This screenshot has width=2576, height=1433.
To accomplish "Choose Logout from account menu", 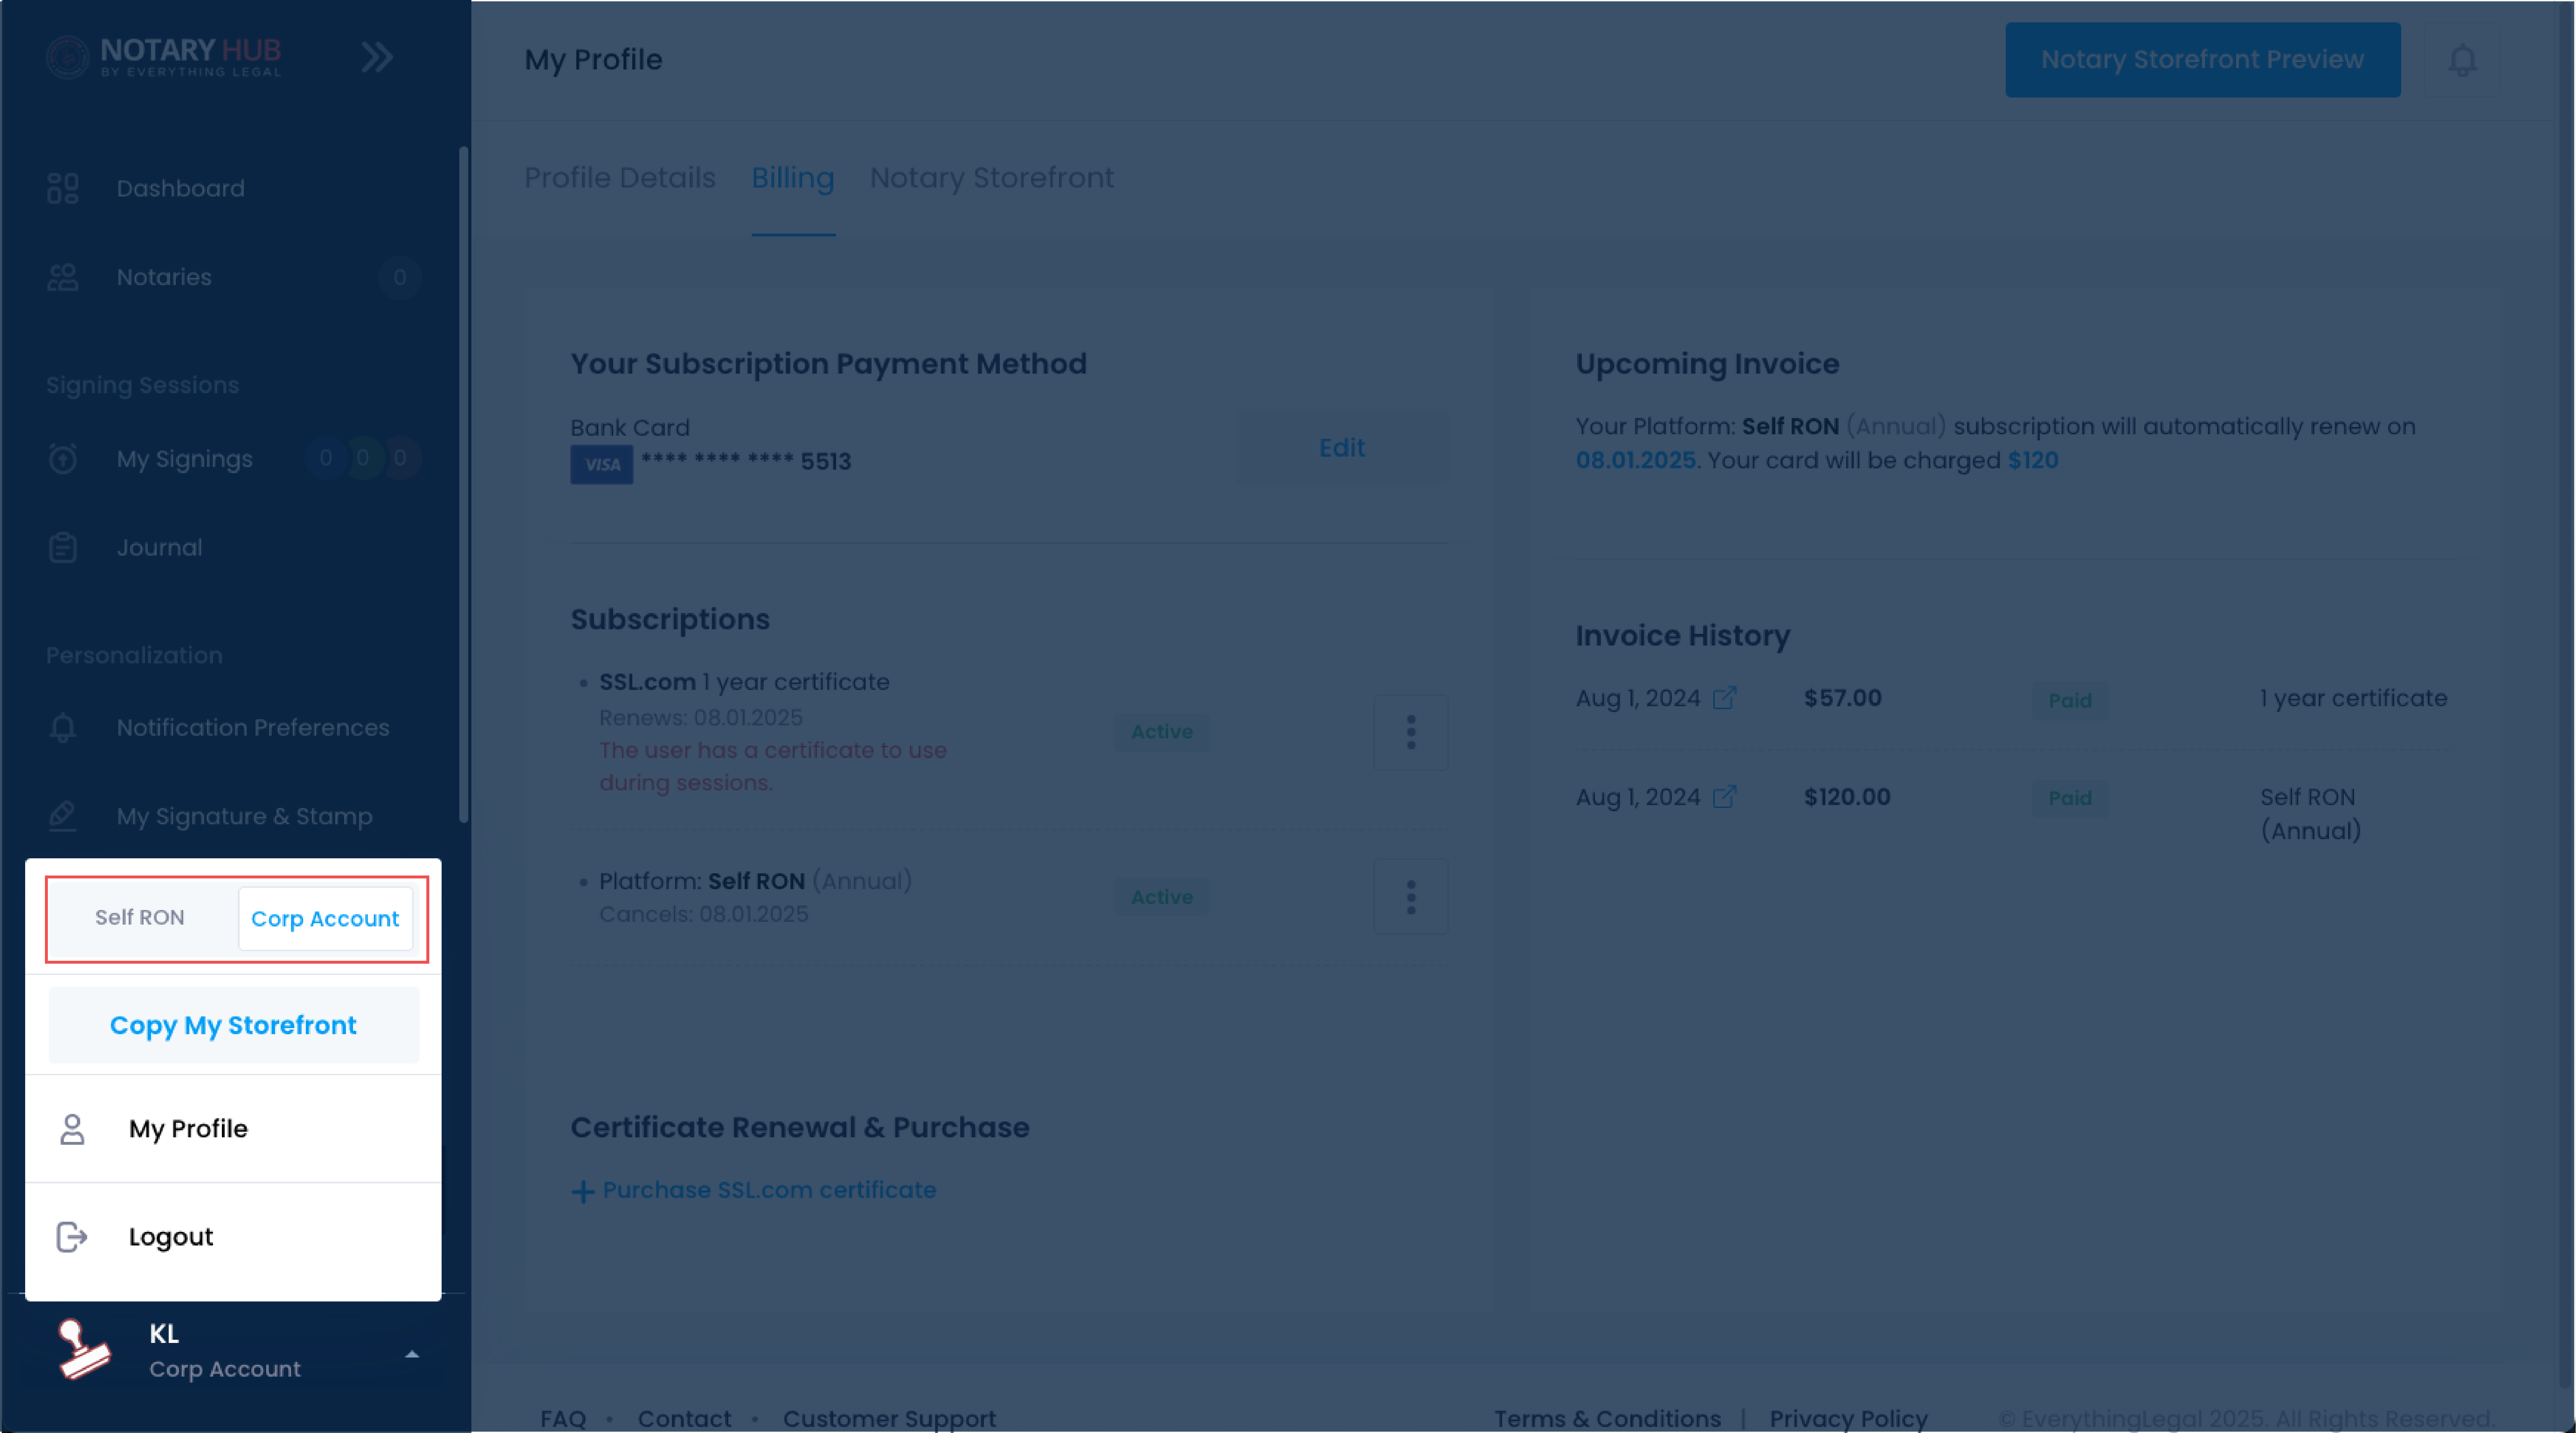I will click(x=233, y=1237).
